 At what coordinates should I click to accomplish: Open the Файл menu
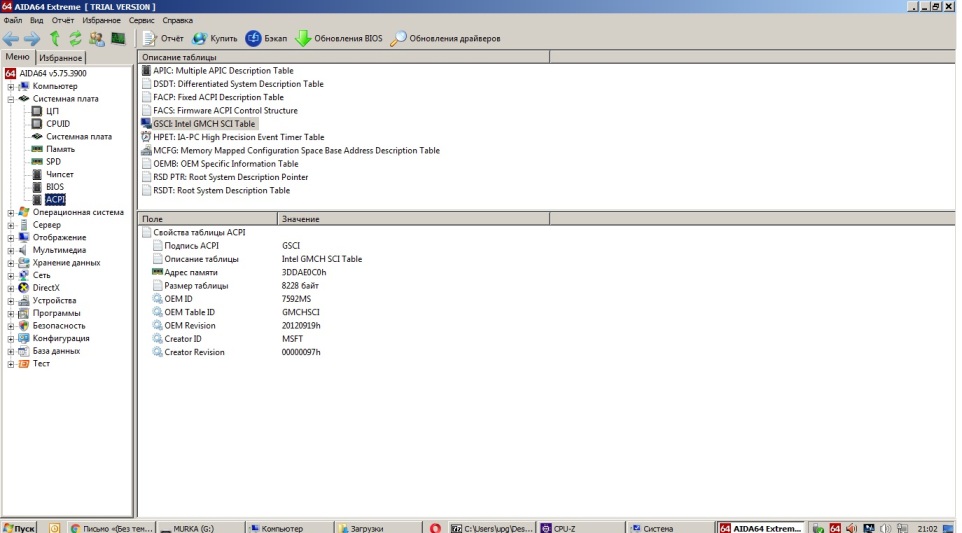click(13, 20)
